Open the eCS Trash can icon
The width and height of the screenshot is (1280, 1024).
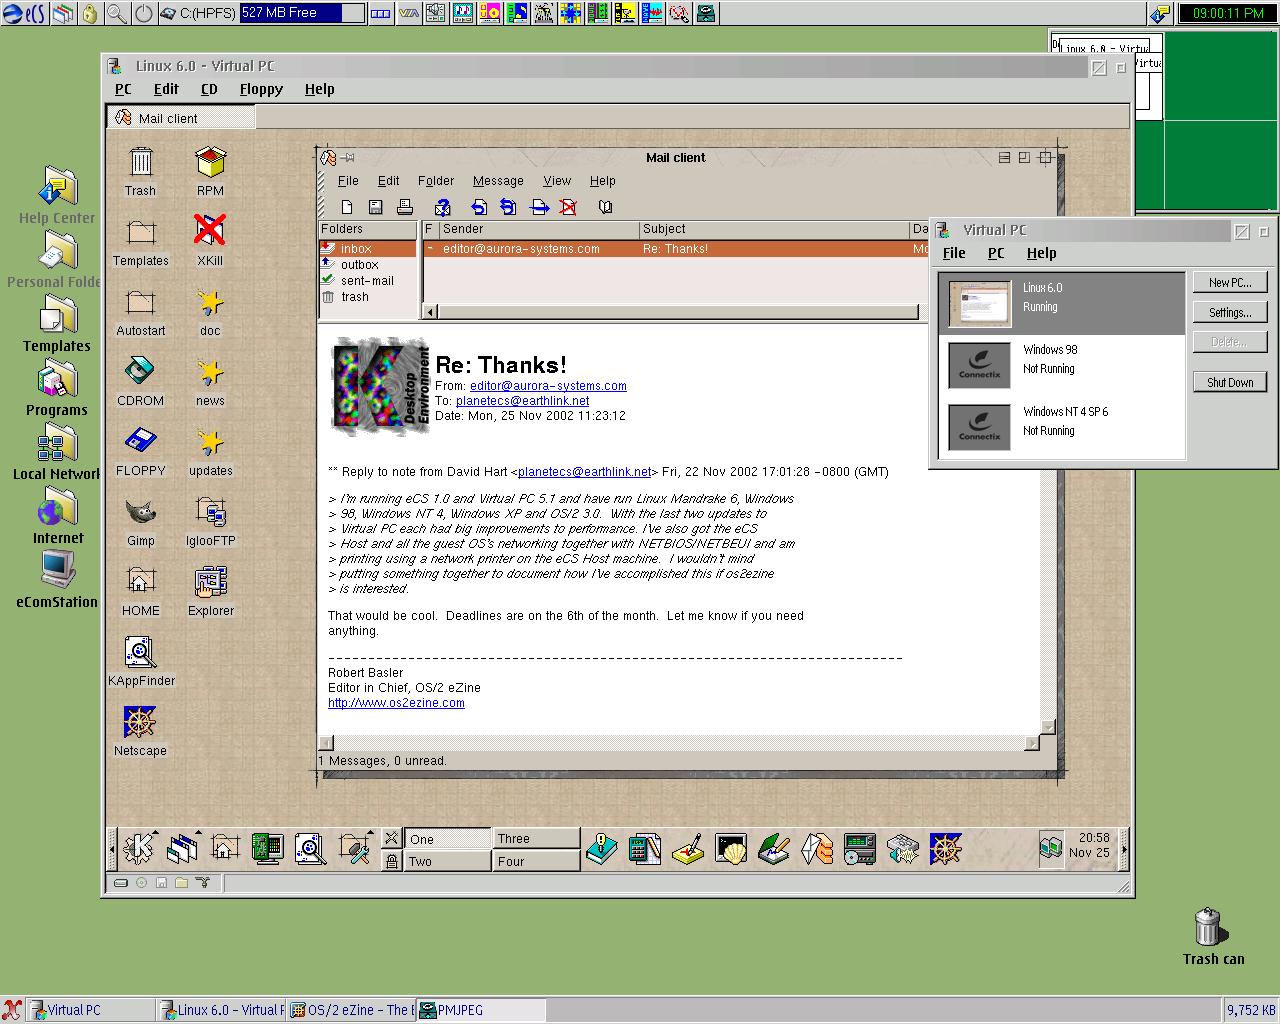point(1209,936)
